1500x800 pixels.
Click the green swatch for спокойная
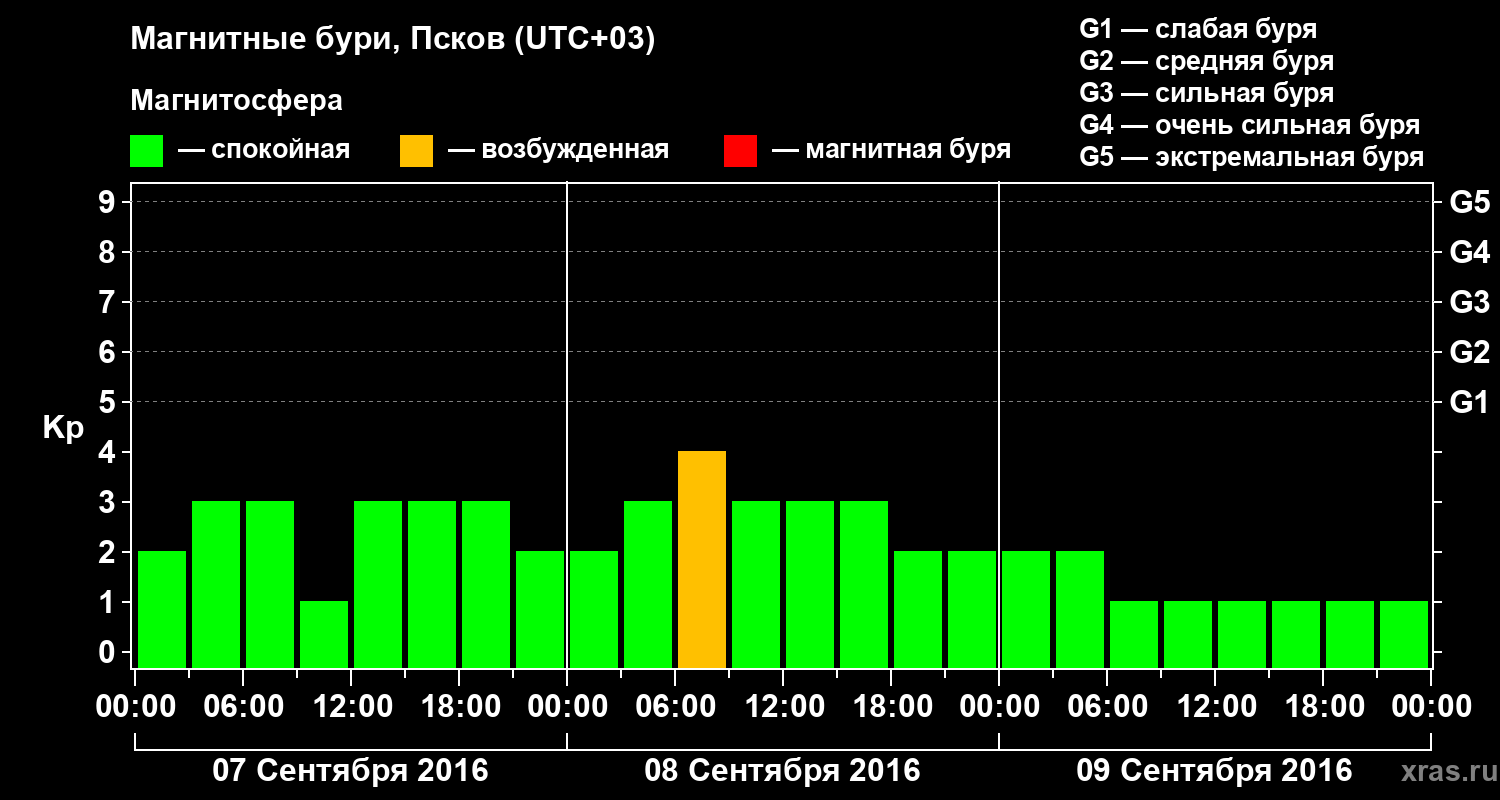147,150
